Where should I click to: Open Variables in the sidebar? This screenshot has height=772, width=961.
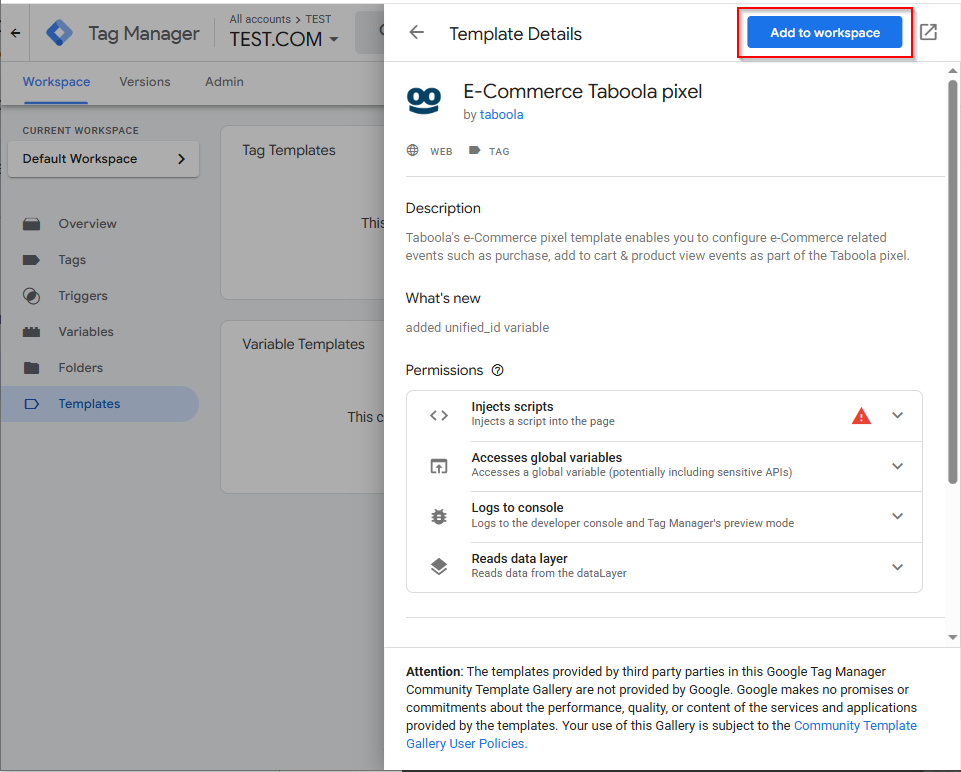point(86,331)
